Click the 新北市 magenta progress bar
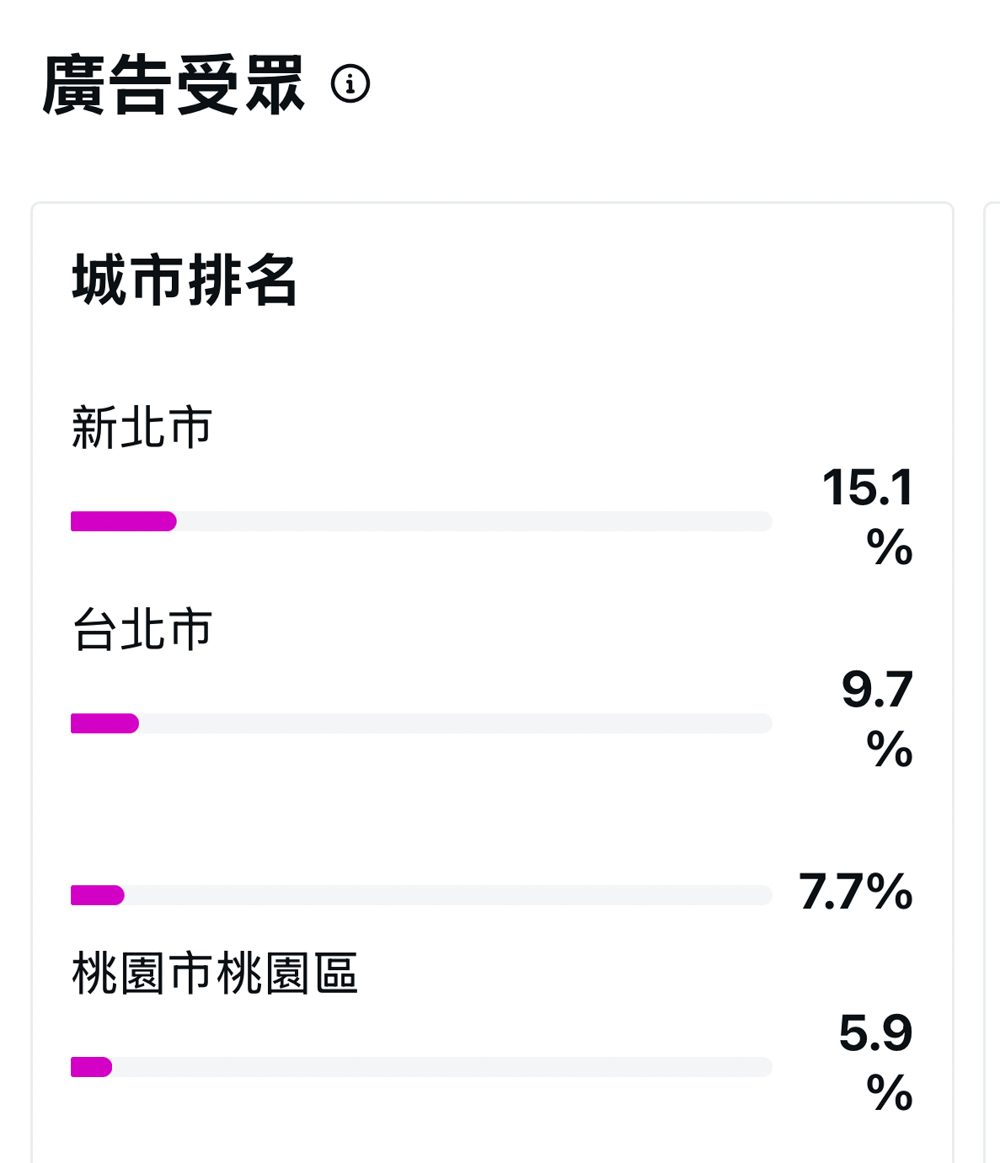The height and width of the screenshot is (1163, 1000). point(124,521)
